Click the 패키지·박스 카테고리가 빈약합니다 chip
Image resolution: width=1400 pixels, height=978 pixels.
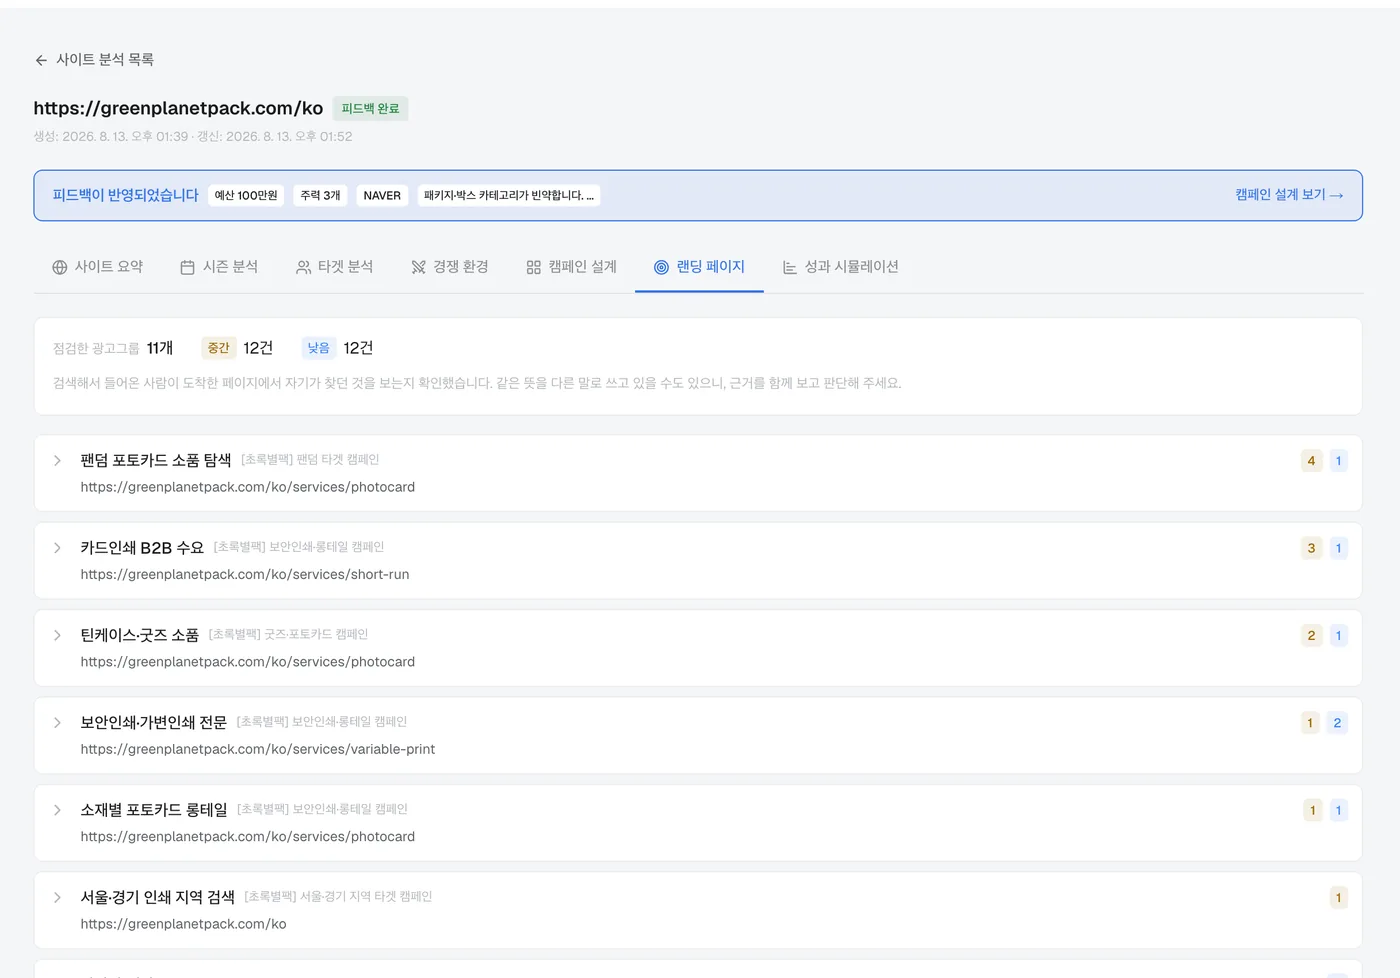pyautogui.click(x=508, y=195)
